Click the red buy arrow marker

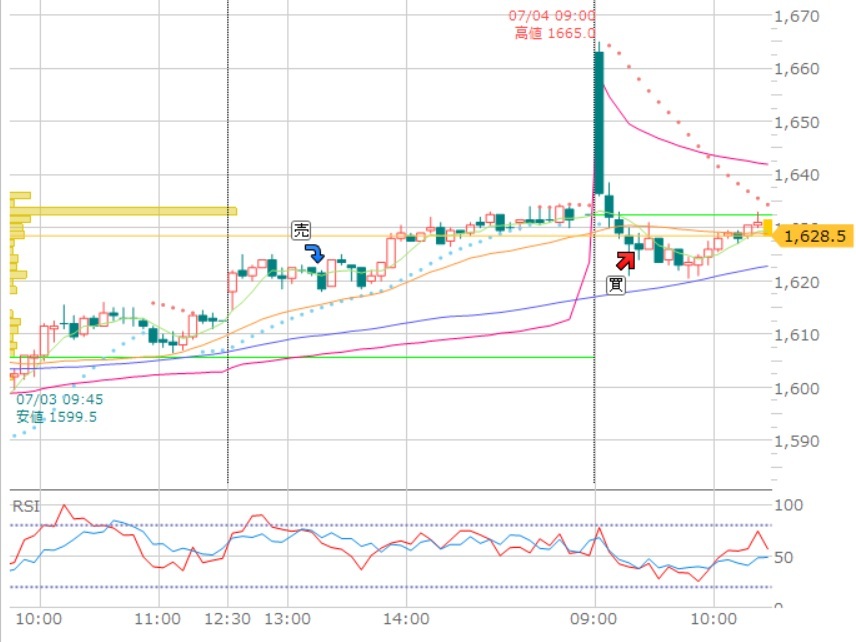626,261
